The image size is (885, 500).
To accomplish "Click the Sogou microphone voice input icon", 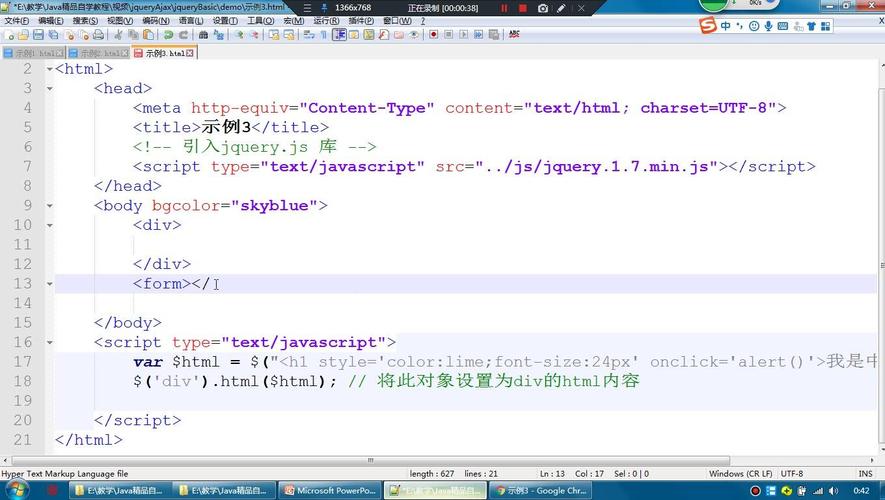I will 768,26.
